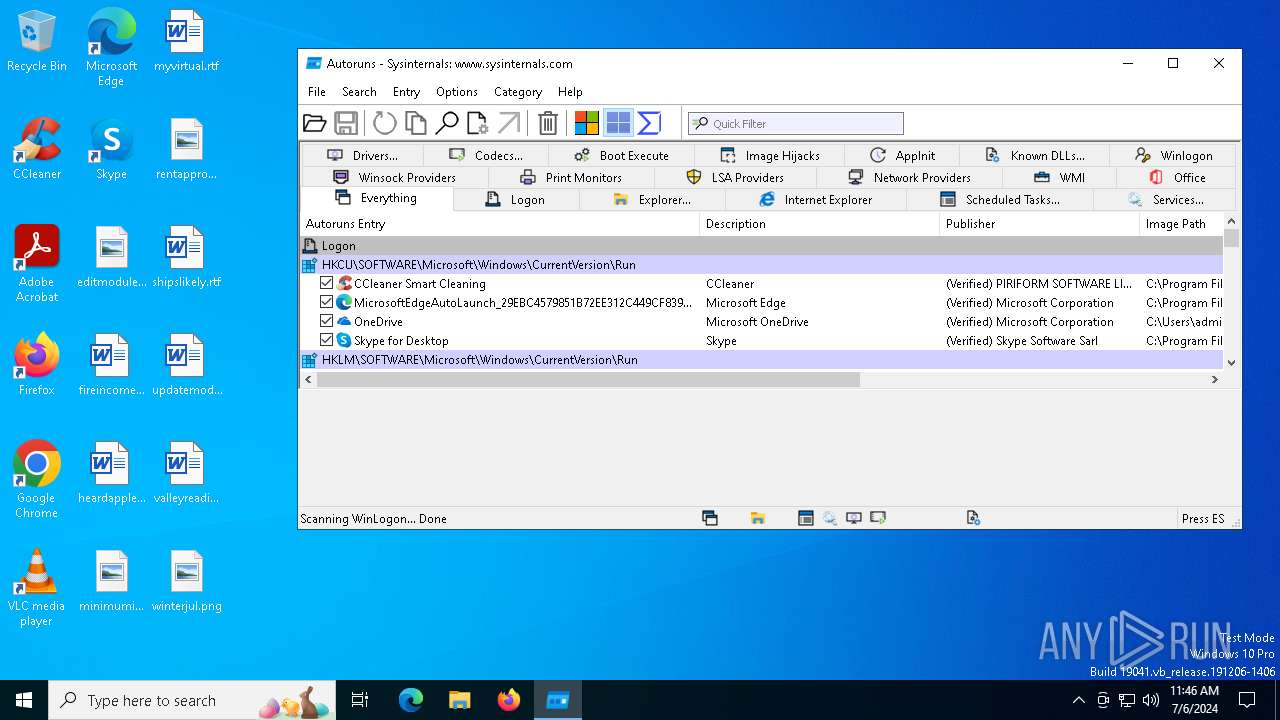Open the Winsock Providers tab
The height and width of the screenshot is (720, 1280).
coord(394,177)
